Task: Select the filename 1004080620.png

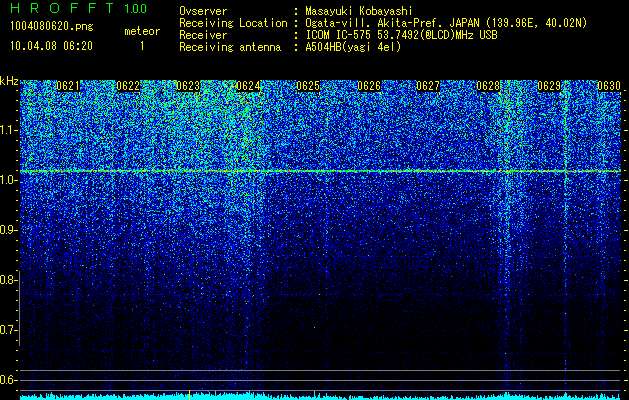Action: (x=52, y=27)
